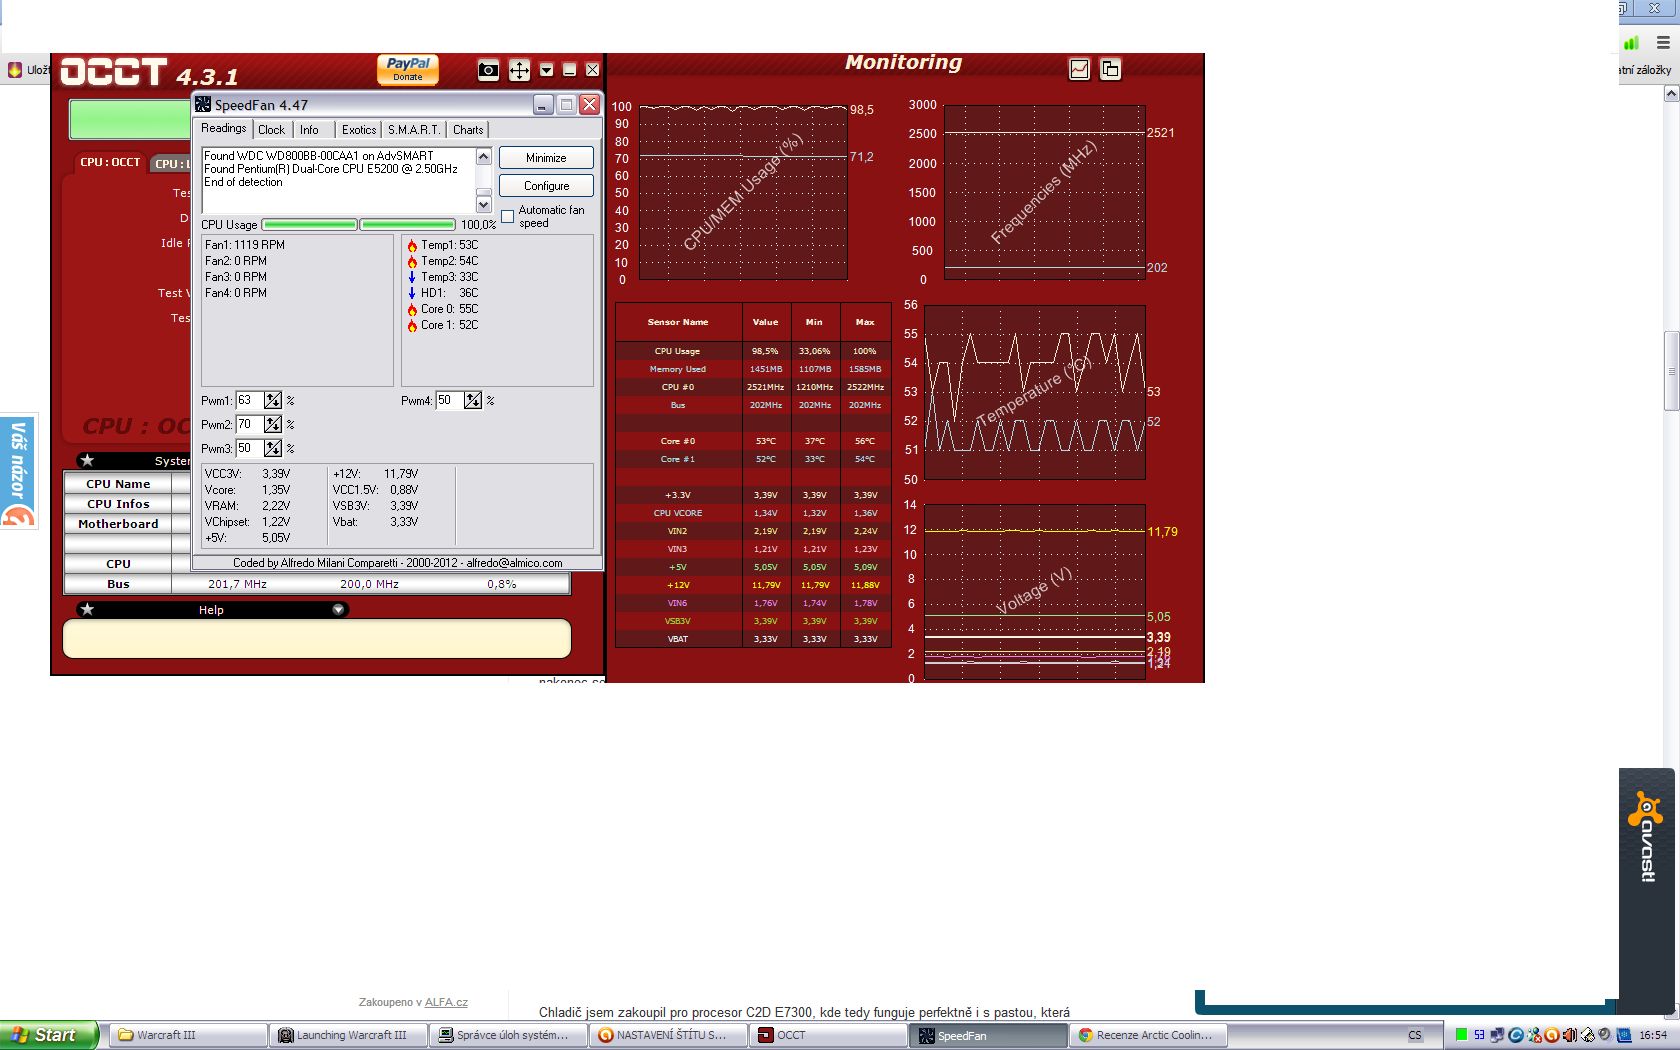Click the Pwm3 percentage input field
The image size is (1680, 1050).
[248, 448]
